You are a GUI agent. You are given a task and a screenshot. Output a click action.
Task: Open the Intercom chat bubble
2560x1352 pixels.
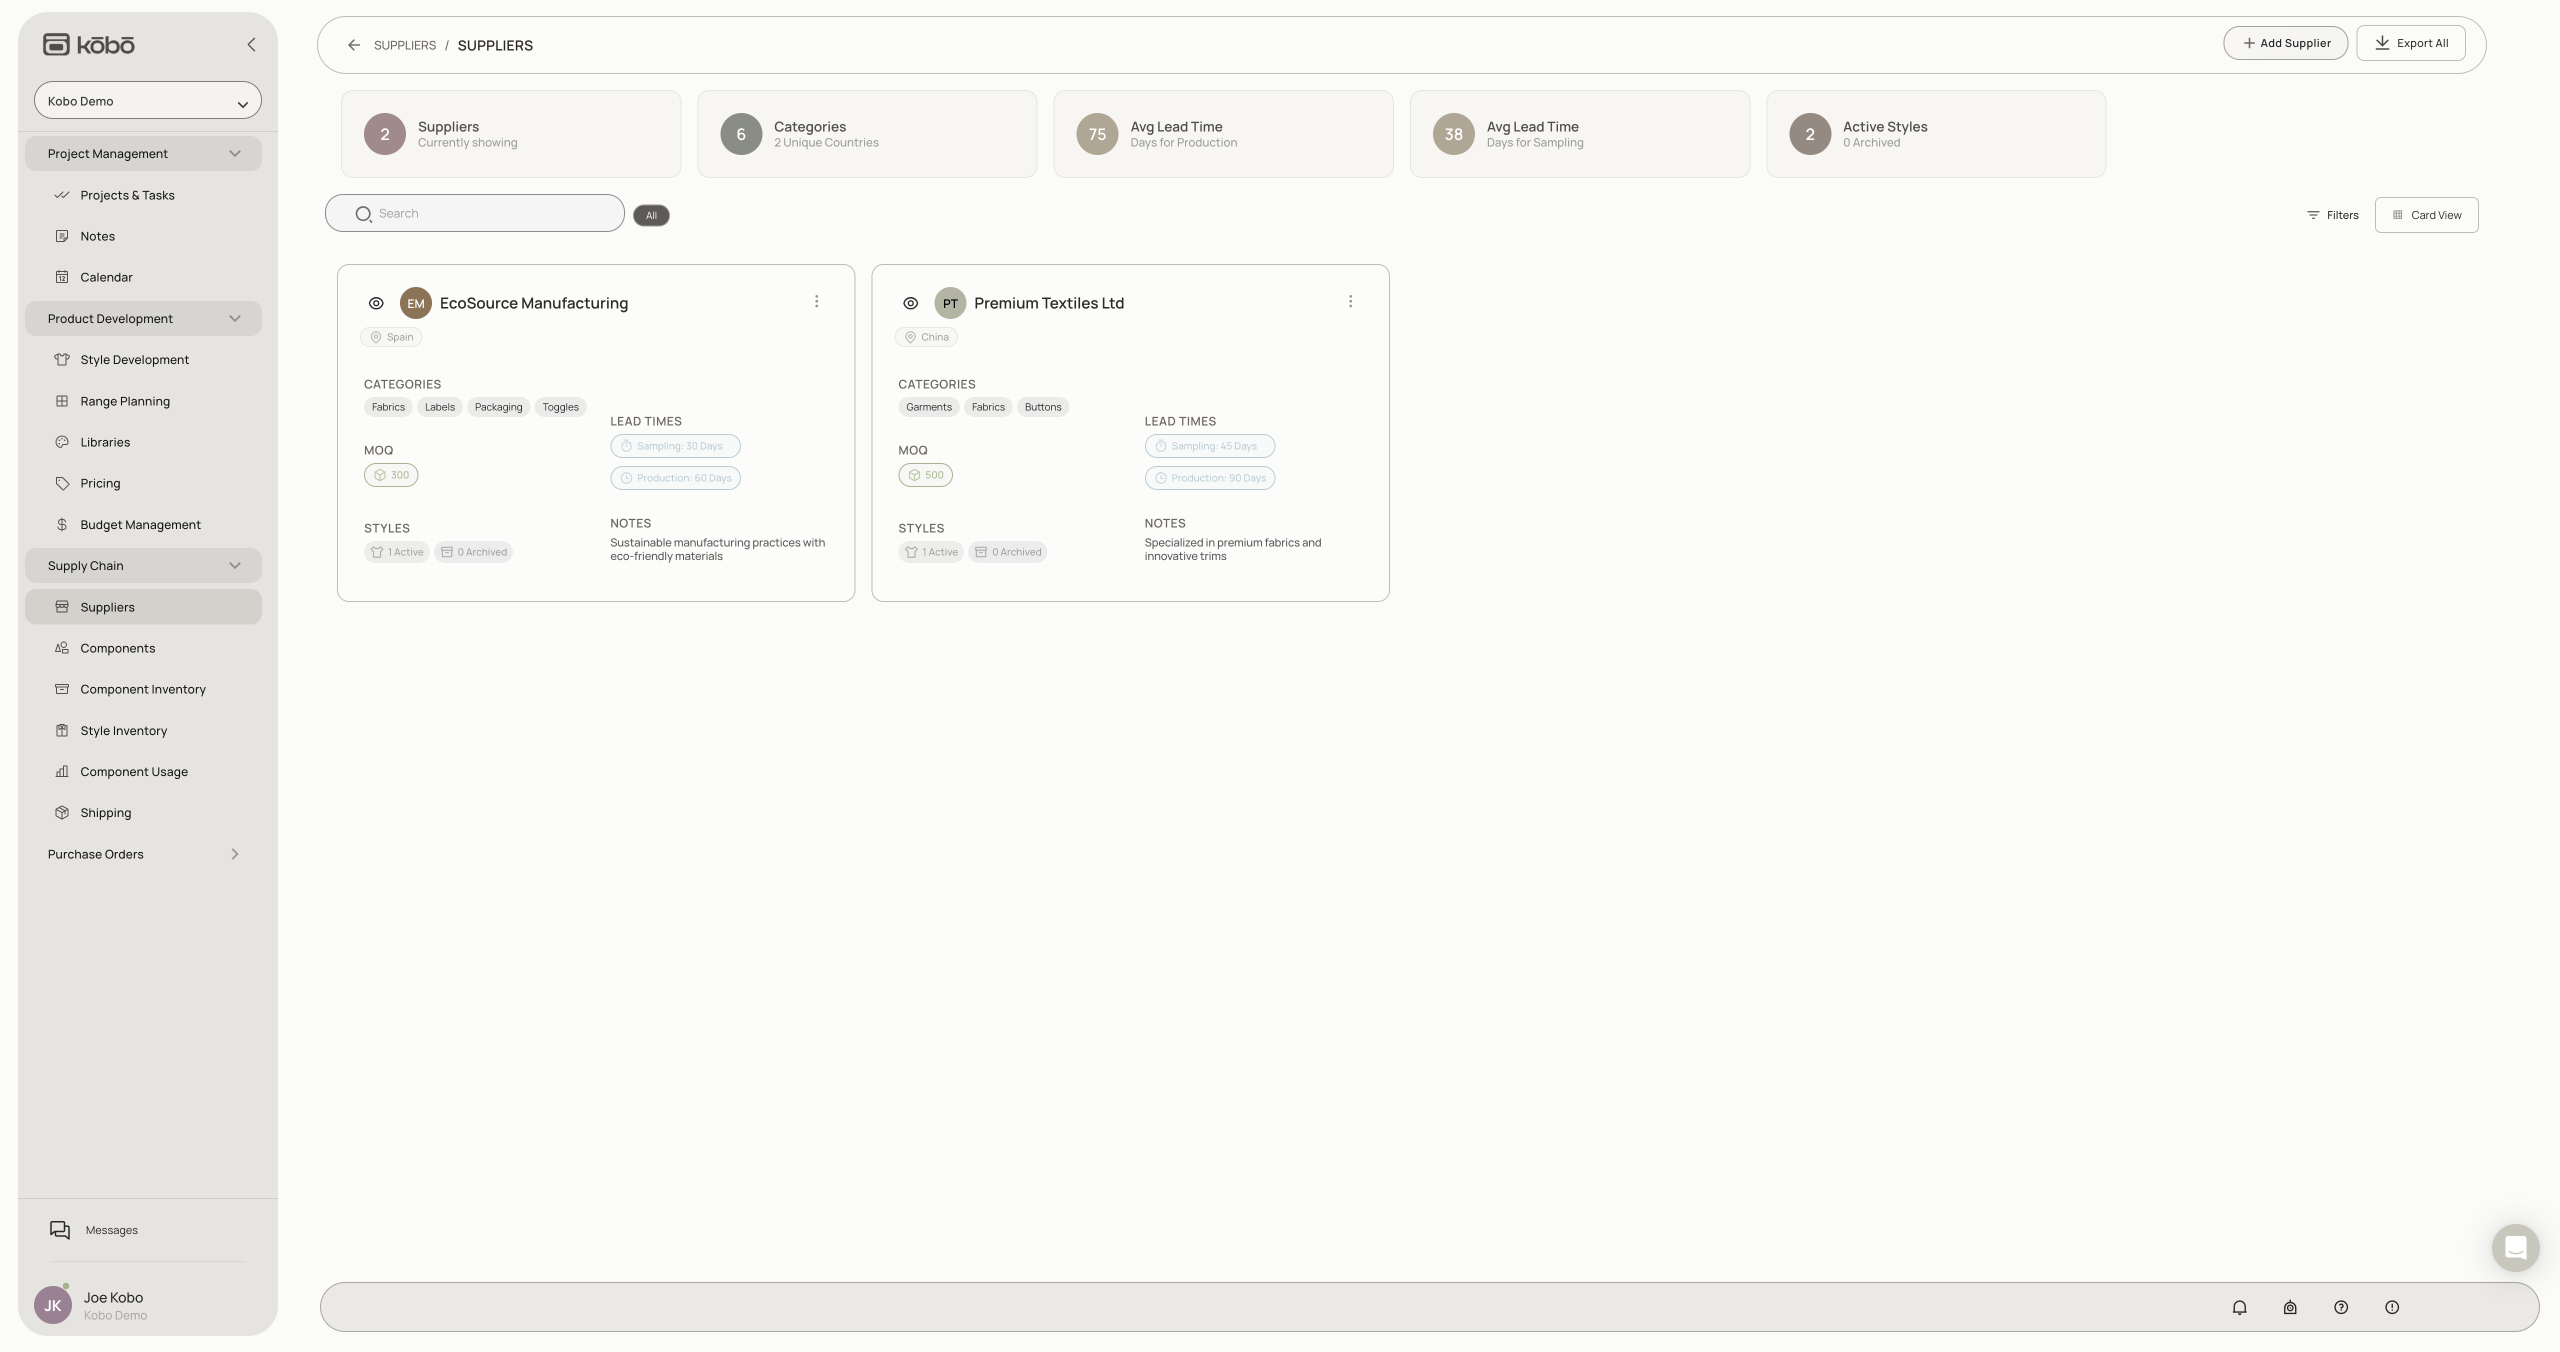2515,1248
